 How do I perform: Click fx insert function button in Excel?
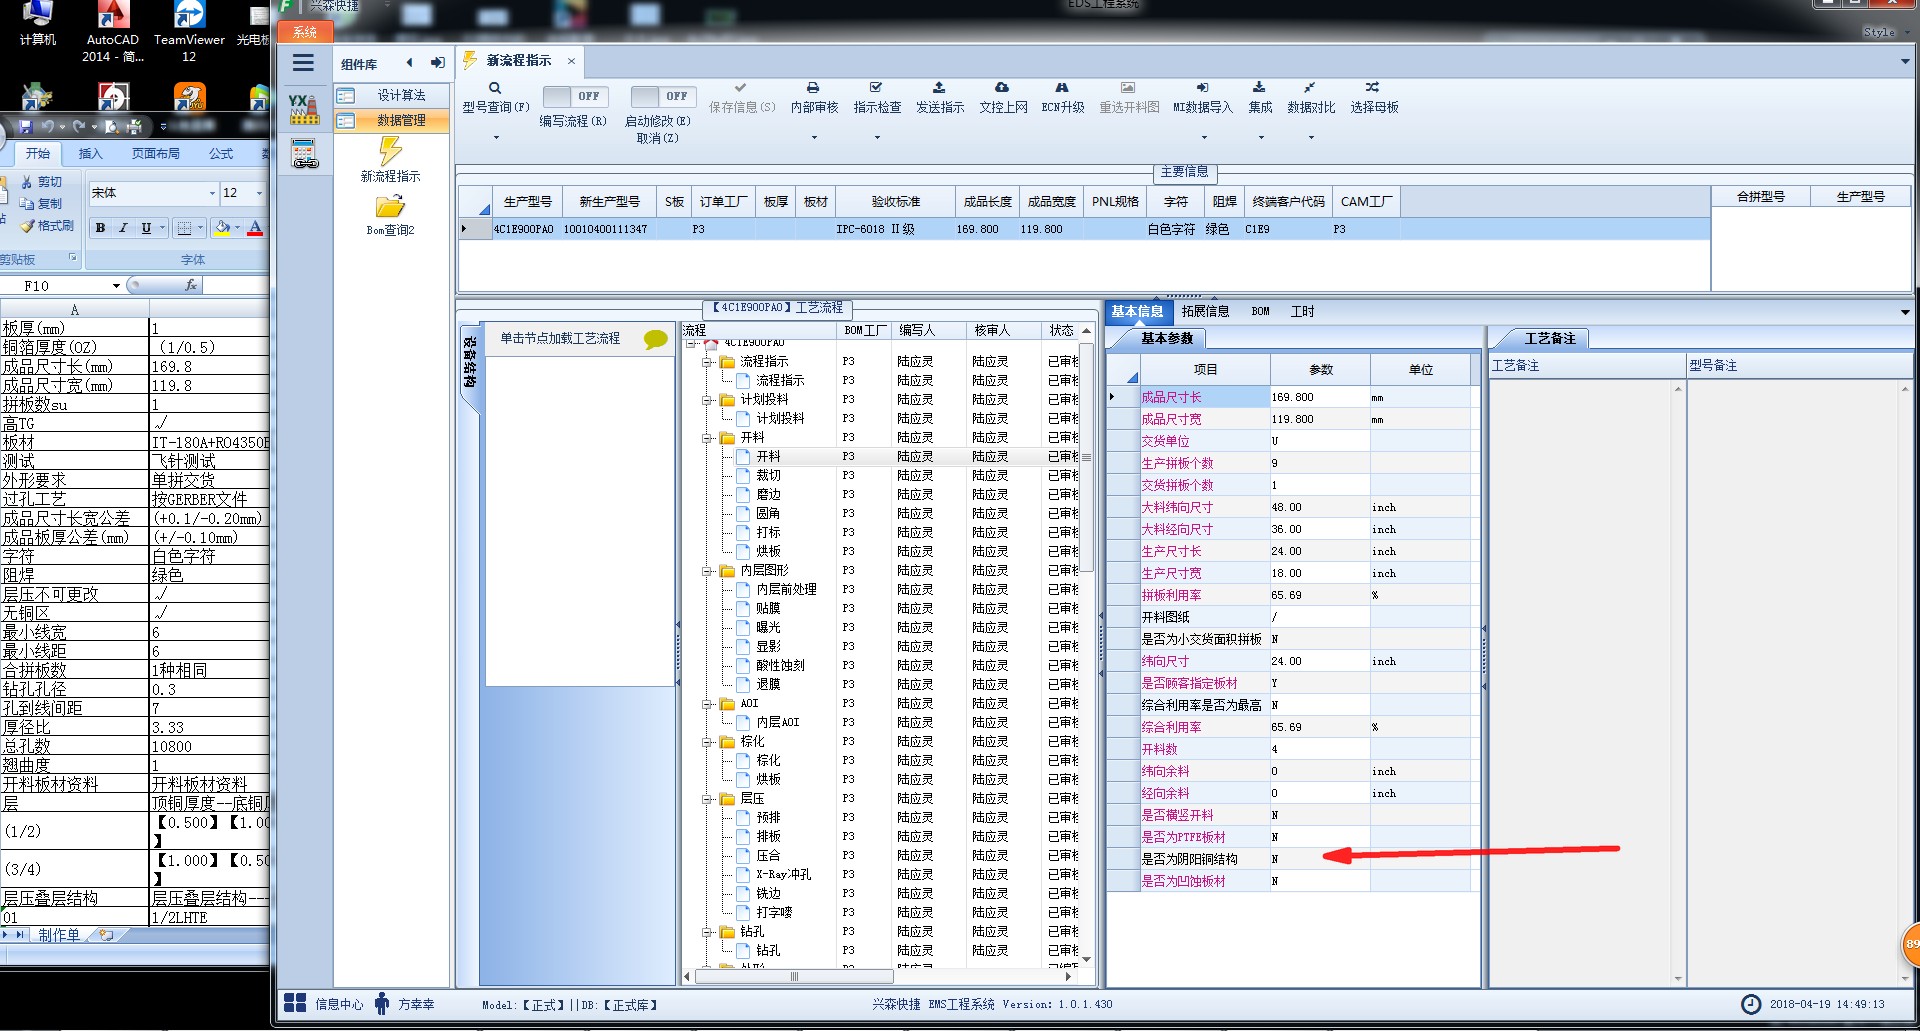(x=191, y=286)
